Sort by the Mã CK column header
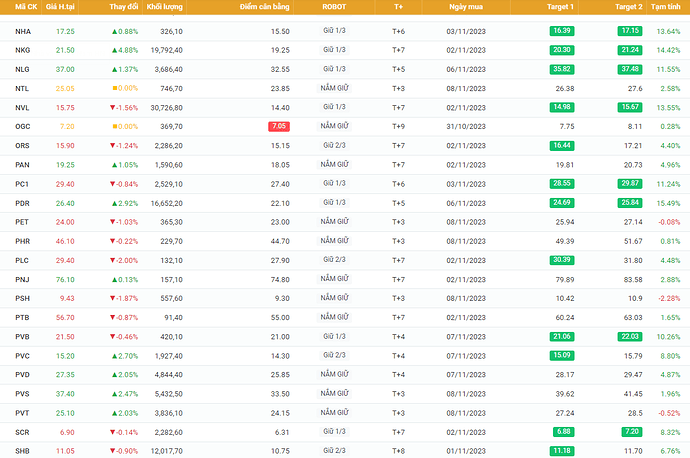Viewport: 690px width, 458px height. pyautogui.click(x=26, y=7)
